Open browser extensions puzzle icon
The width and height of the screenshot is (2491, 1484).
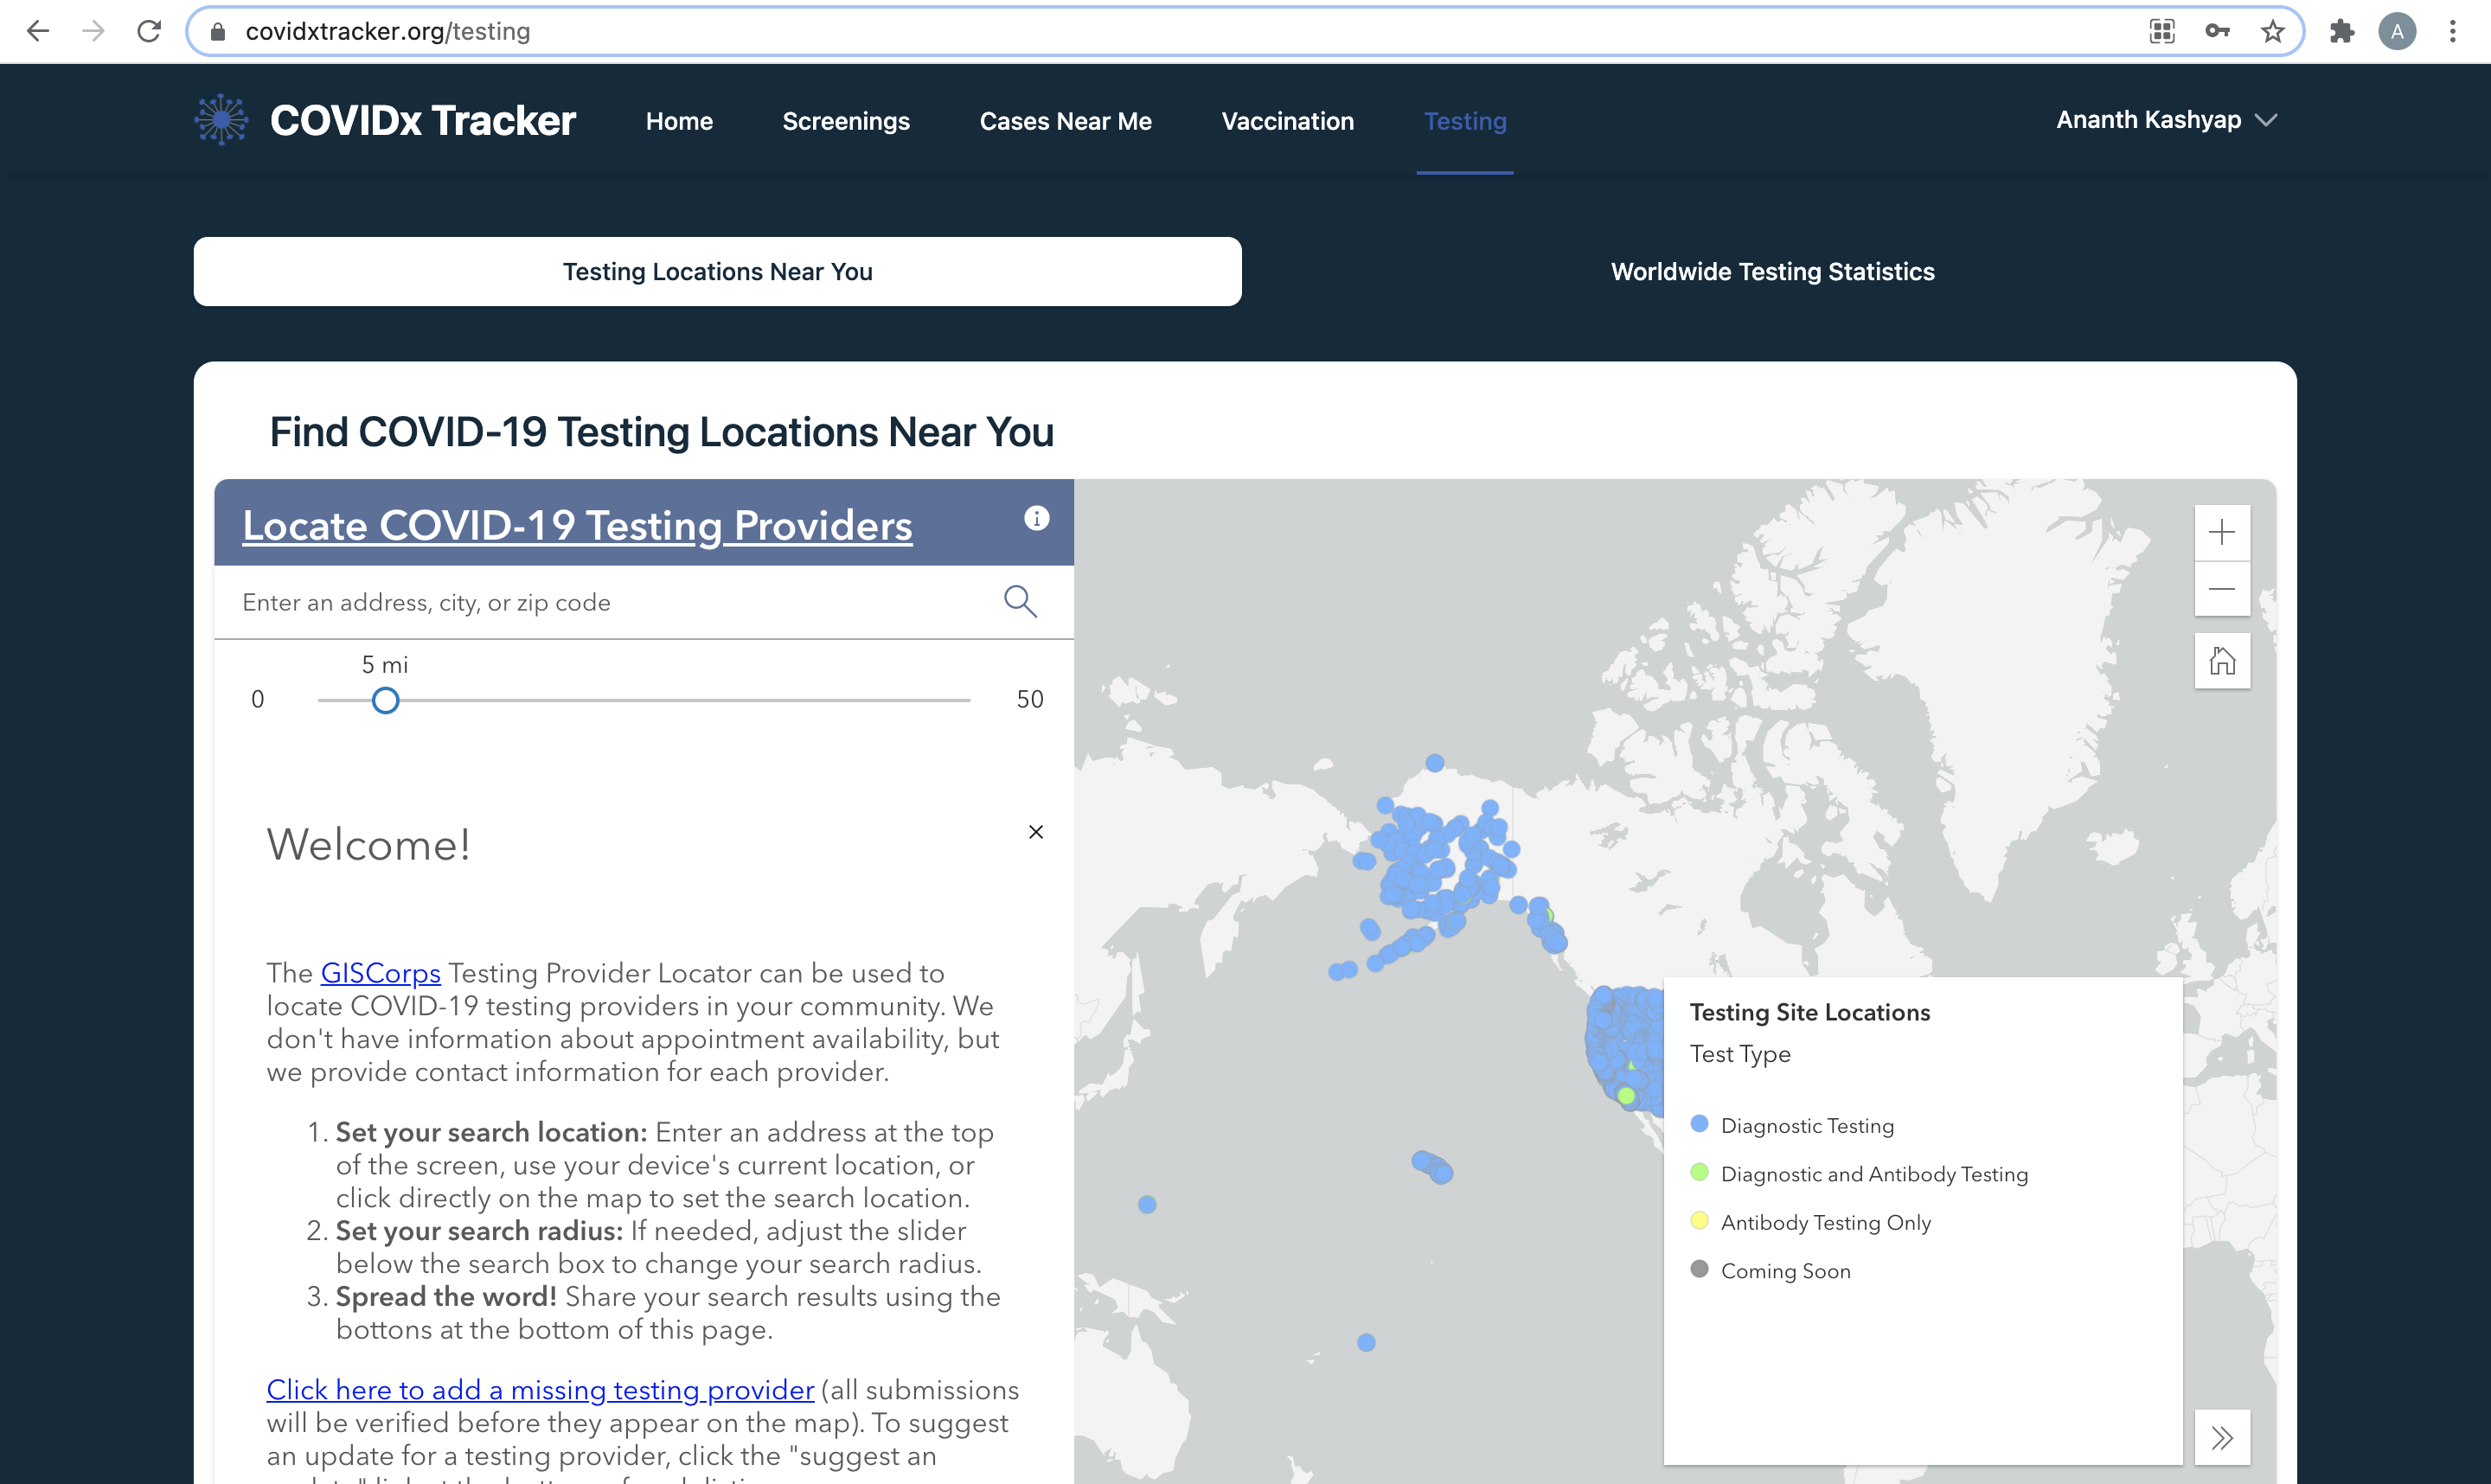2341,31
